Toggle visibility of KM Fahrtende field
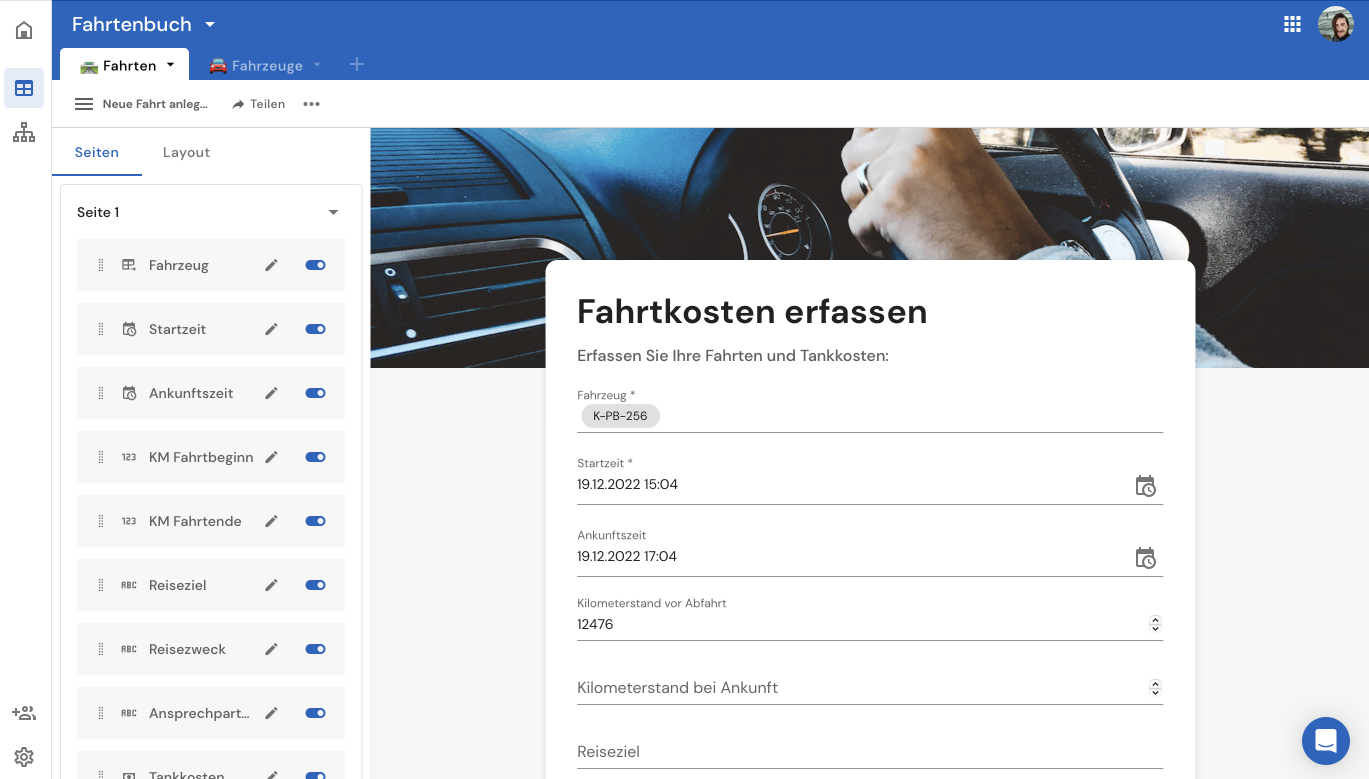 coord(315,521)
